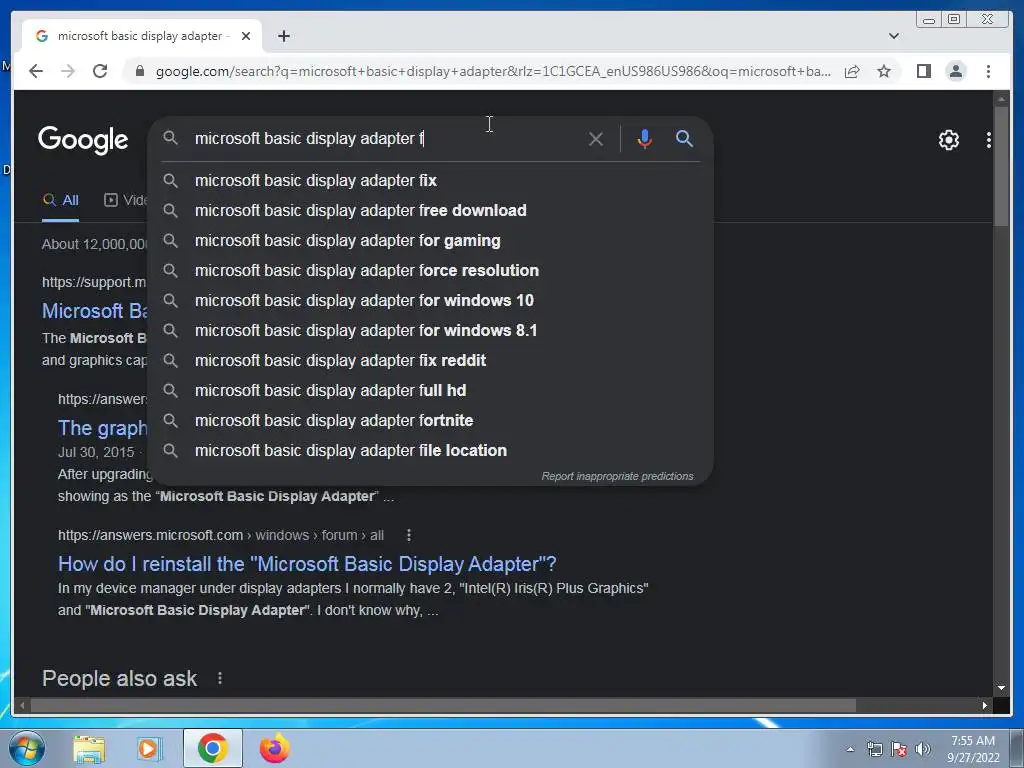This screenshot has height=768, width=1024.
Task: Select suggestion ending in 'full hd'
Action: pyautogui.click(x=431, y=391)
